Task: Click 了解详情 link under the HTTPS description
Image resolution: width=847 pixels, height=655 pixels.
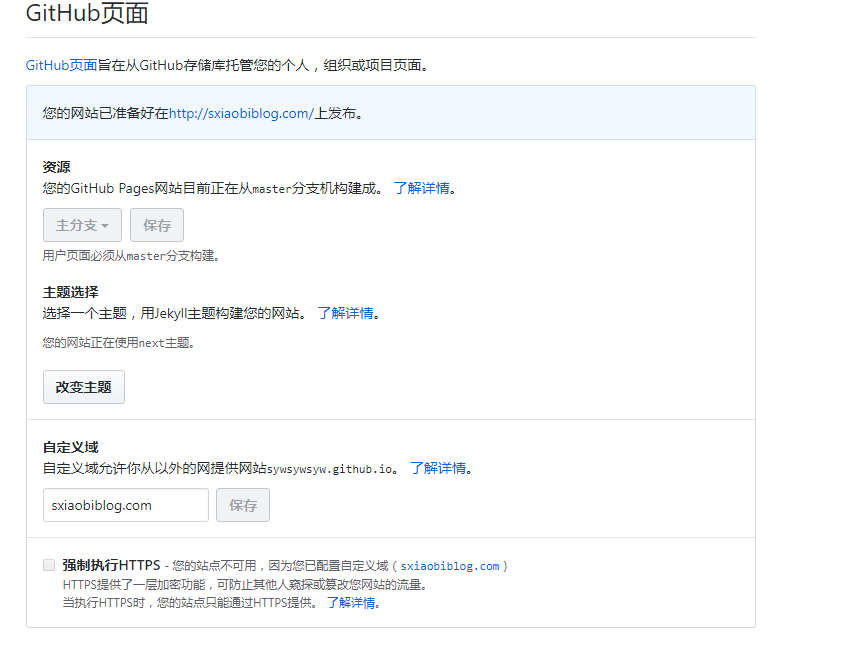Action: tap(351, 603)
